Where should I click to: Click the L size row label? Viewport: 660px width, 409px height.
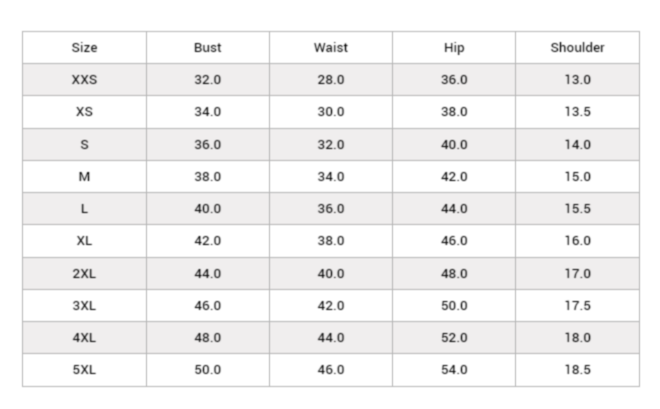click(84, 209)
